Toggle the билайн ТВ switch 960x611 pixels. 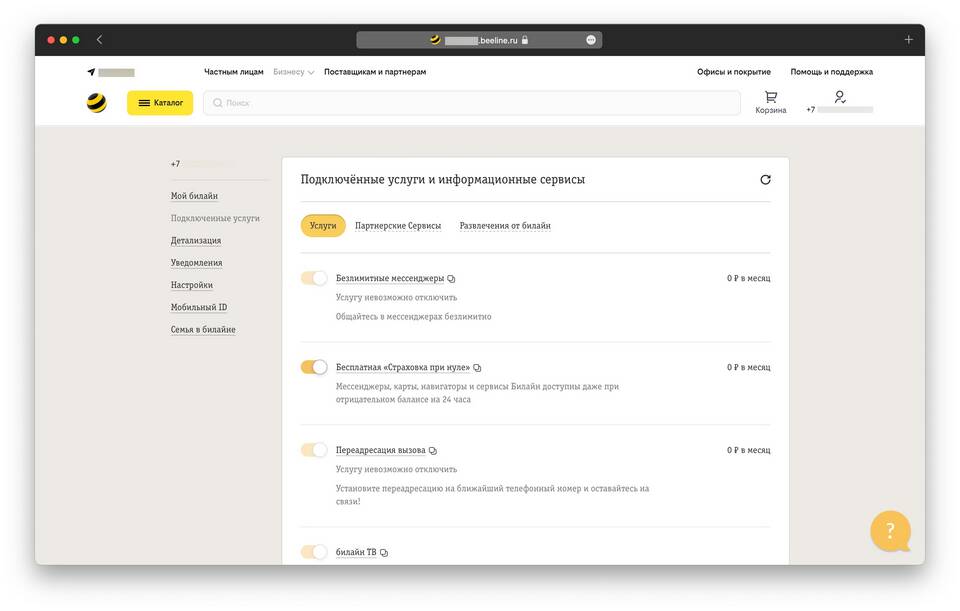(314, 552)
